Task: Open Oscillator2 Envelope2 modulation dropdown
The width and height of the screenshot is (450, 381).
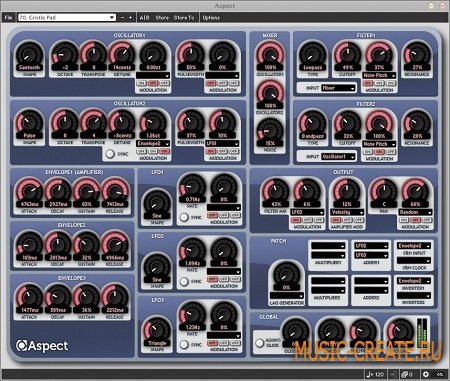Action: (x=153, y=144)
